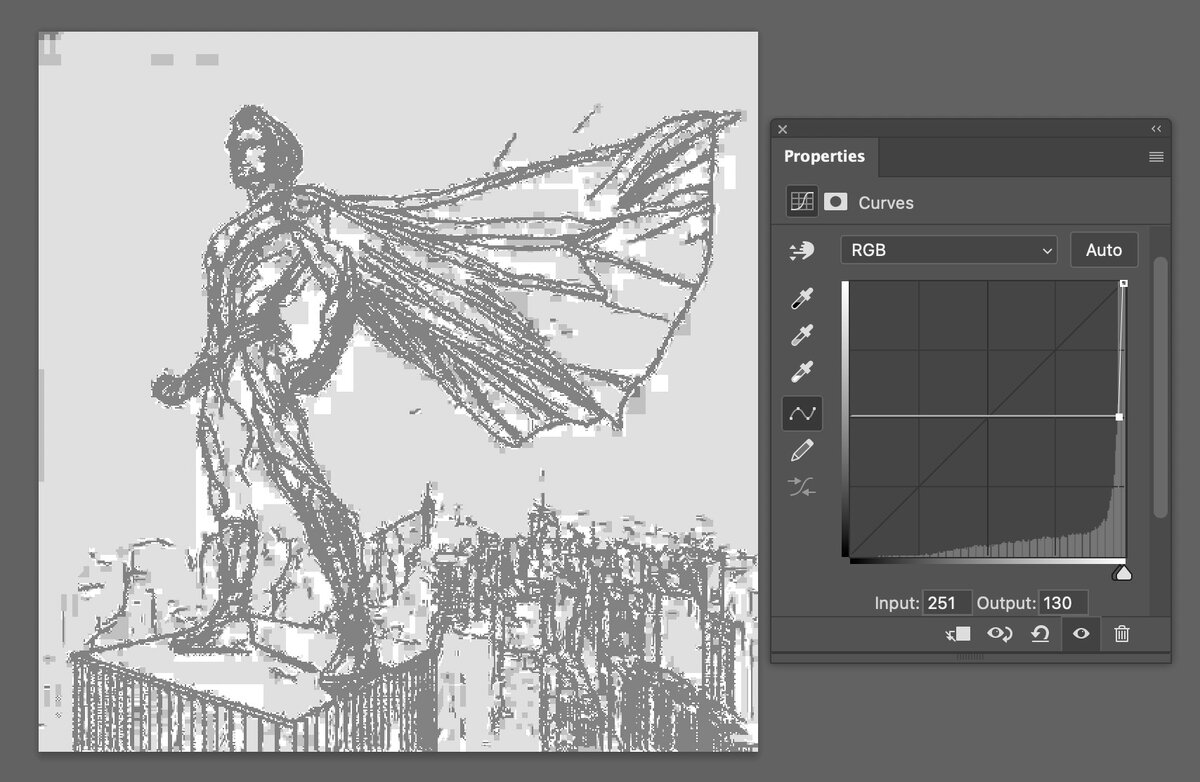This screenshot has width=1200, height=782.
Task: Close the Properties panel
Action: click(x=783, y=129)
